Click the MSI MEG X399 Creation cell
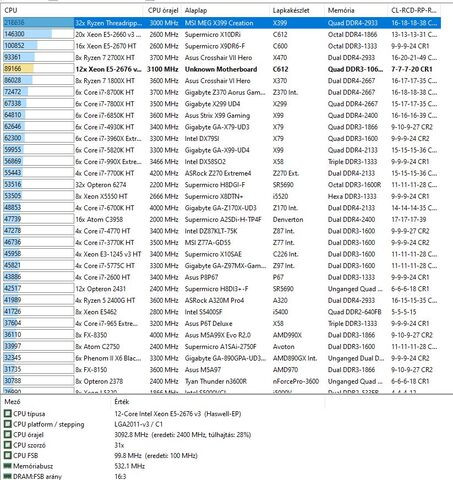This screenshot has width=453, height=480. click(x=219, y=23)
